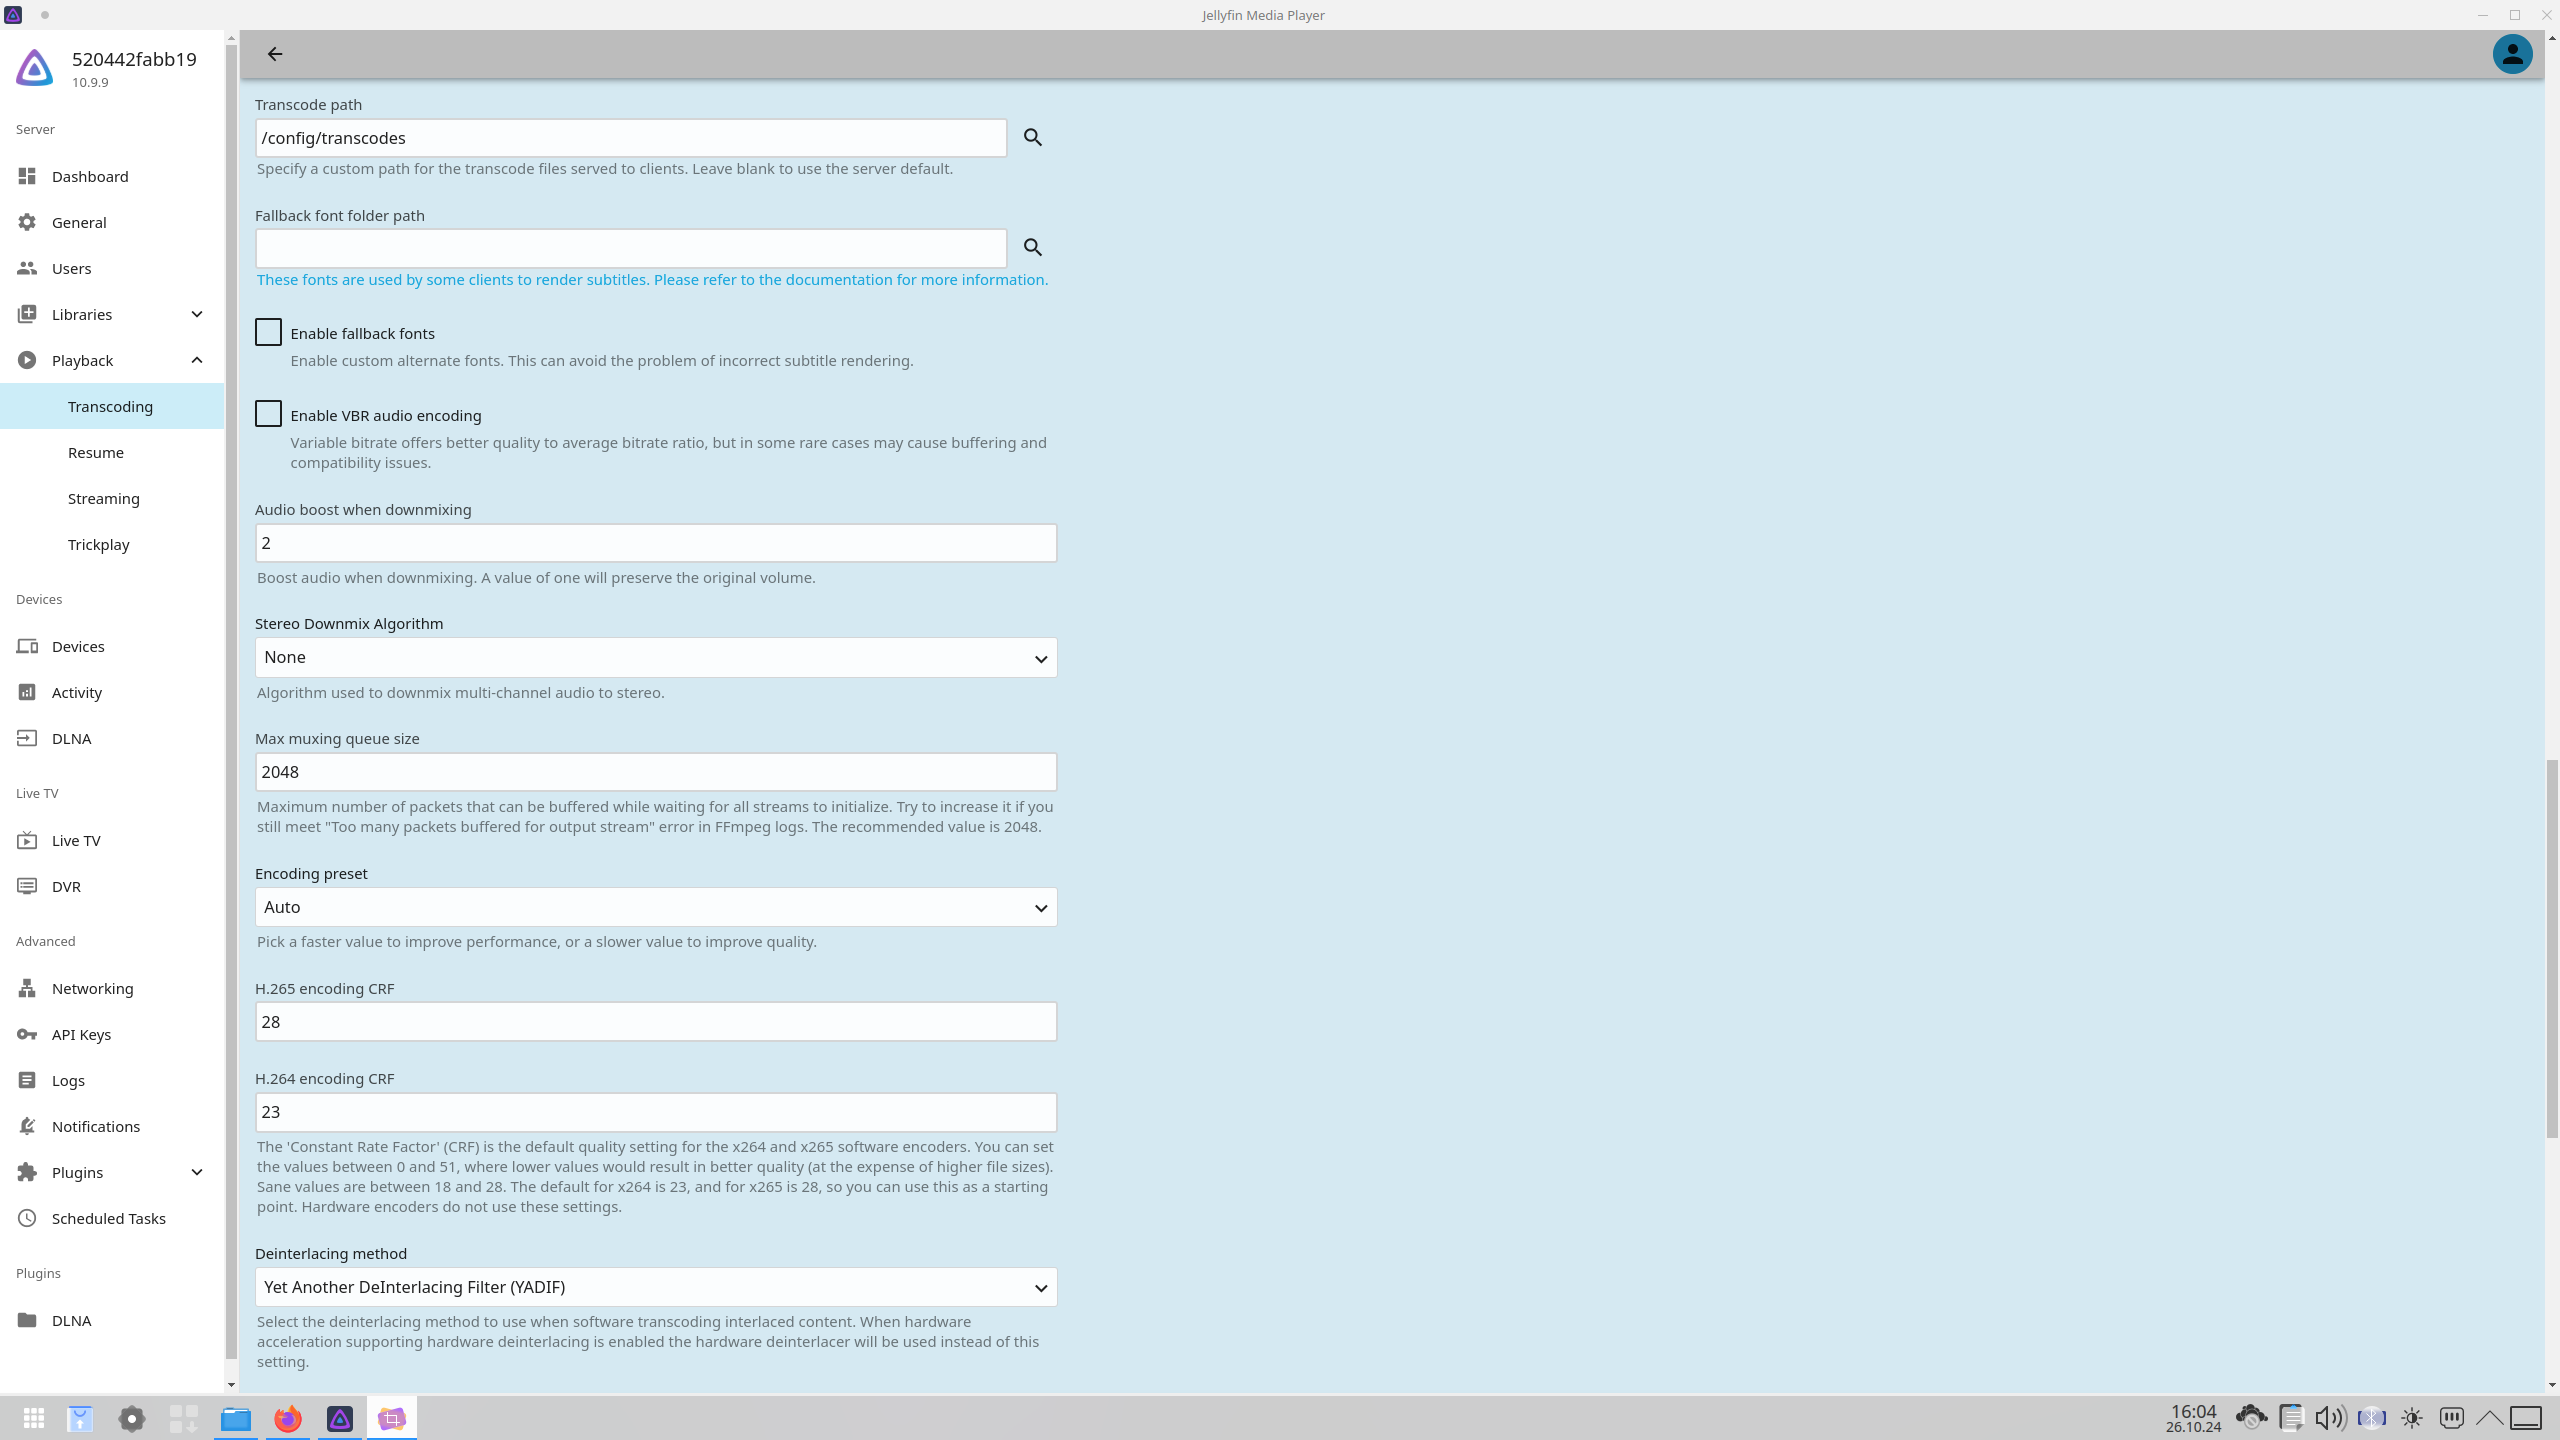Select the Resume submenu item

96,452
